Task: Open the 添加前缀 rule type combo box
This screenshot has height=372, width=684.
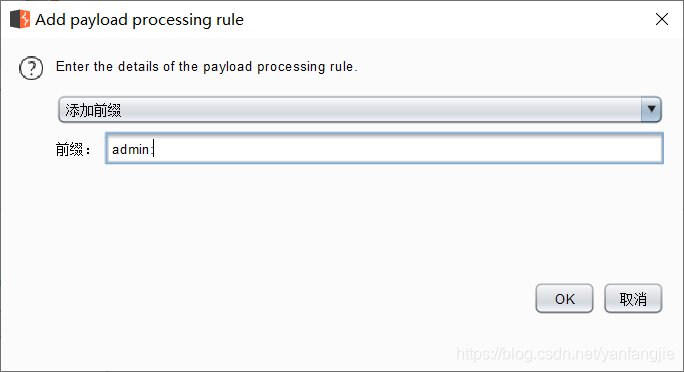Action: (x=360, y=109)
